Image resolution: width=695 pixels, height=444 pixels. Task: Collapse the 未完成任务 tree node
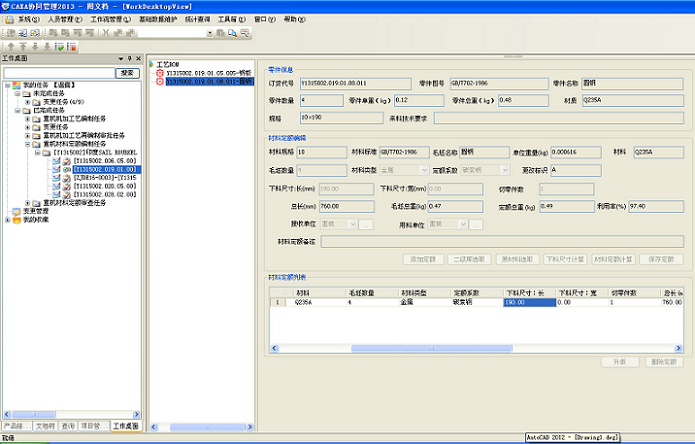point(19,93)
